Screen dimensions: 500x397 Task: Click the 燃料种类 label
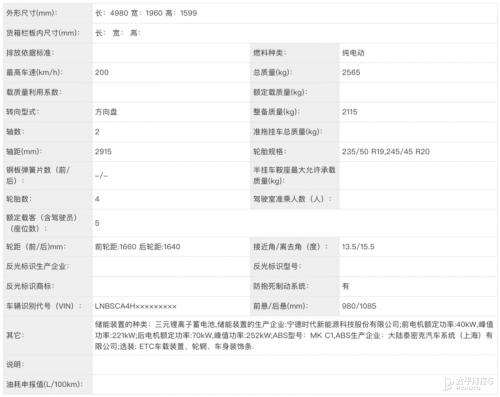(x=270, y=53)
